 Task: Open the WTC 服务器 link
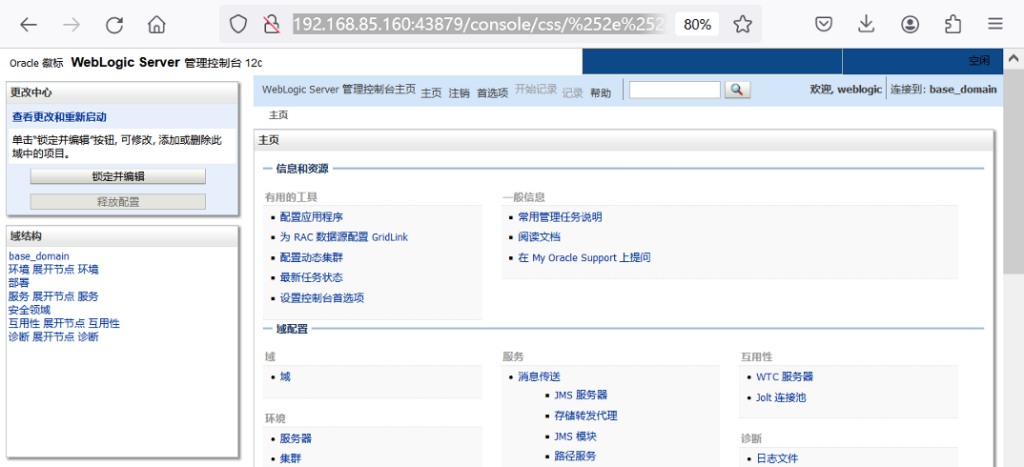(x=784, y=377)
